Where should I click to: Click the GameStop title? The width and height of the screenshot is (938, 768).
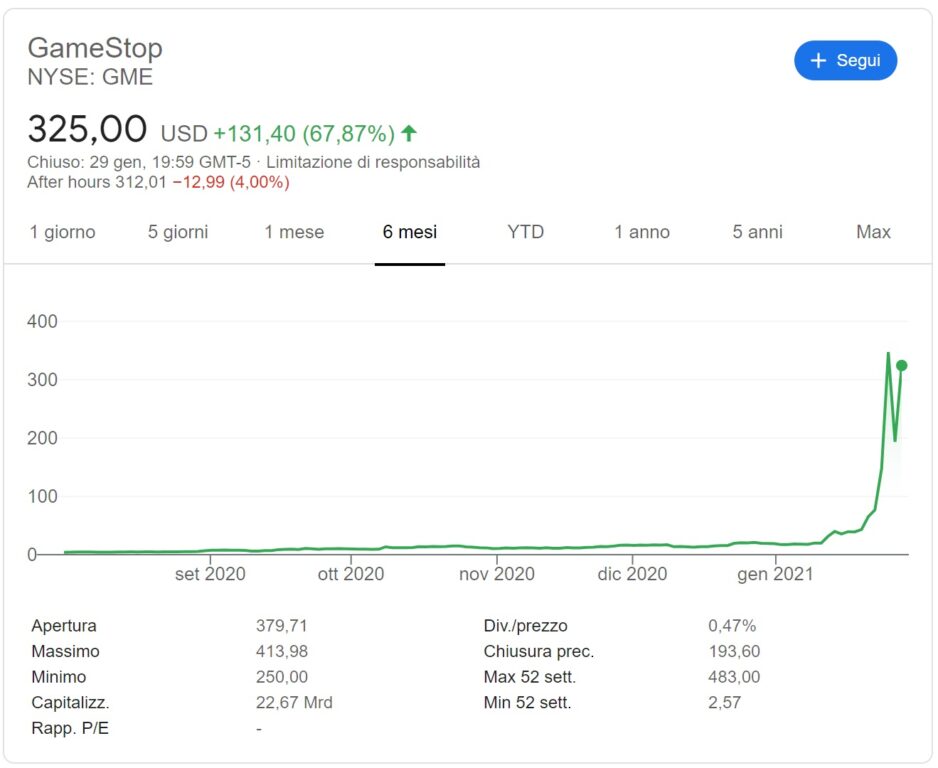point(95,48)
